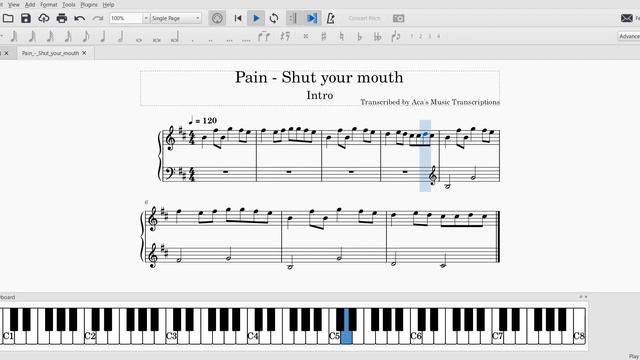Select the rest input icon
Image resolution: width=640 pixels, height=360 pixels.
(285, 36)
